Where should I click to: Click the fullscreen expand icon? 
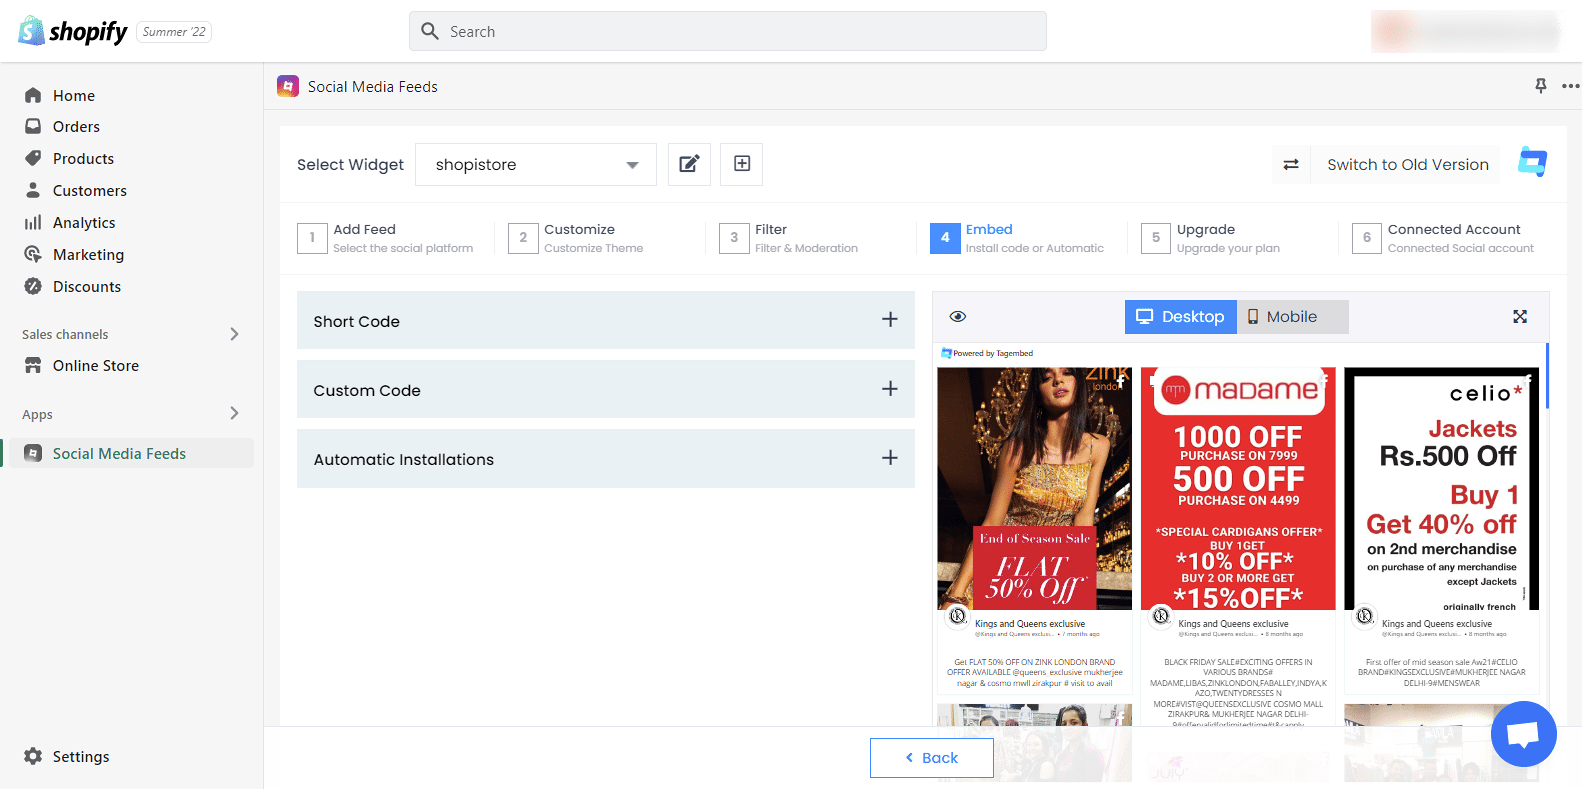pyautogui.click(x=1520, y=317)
